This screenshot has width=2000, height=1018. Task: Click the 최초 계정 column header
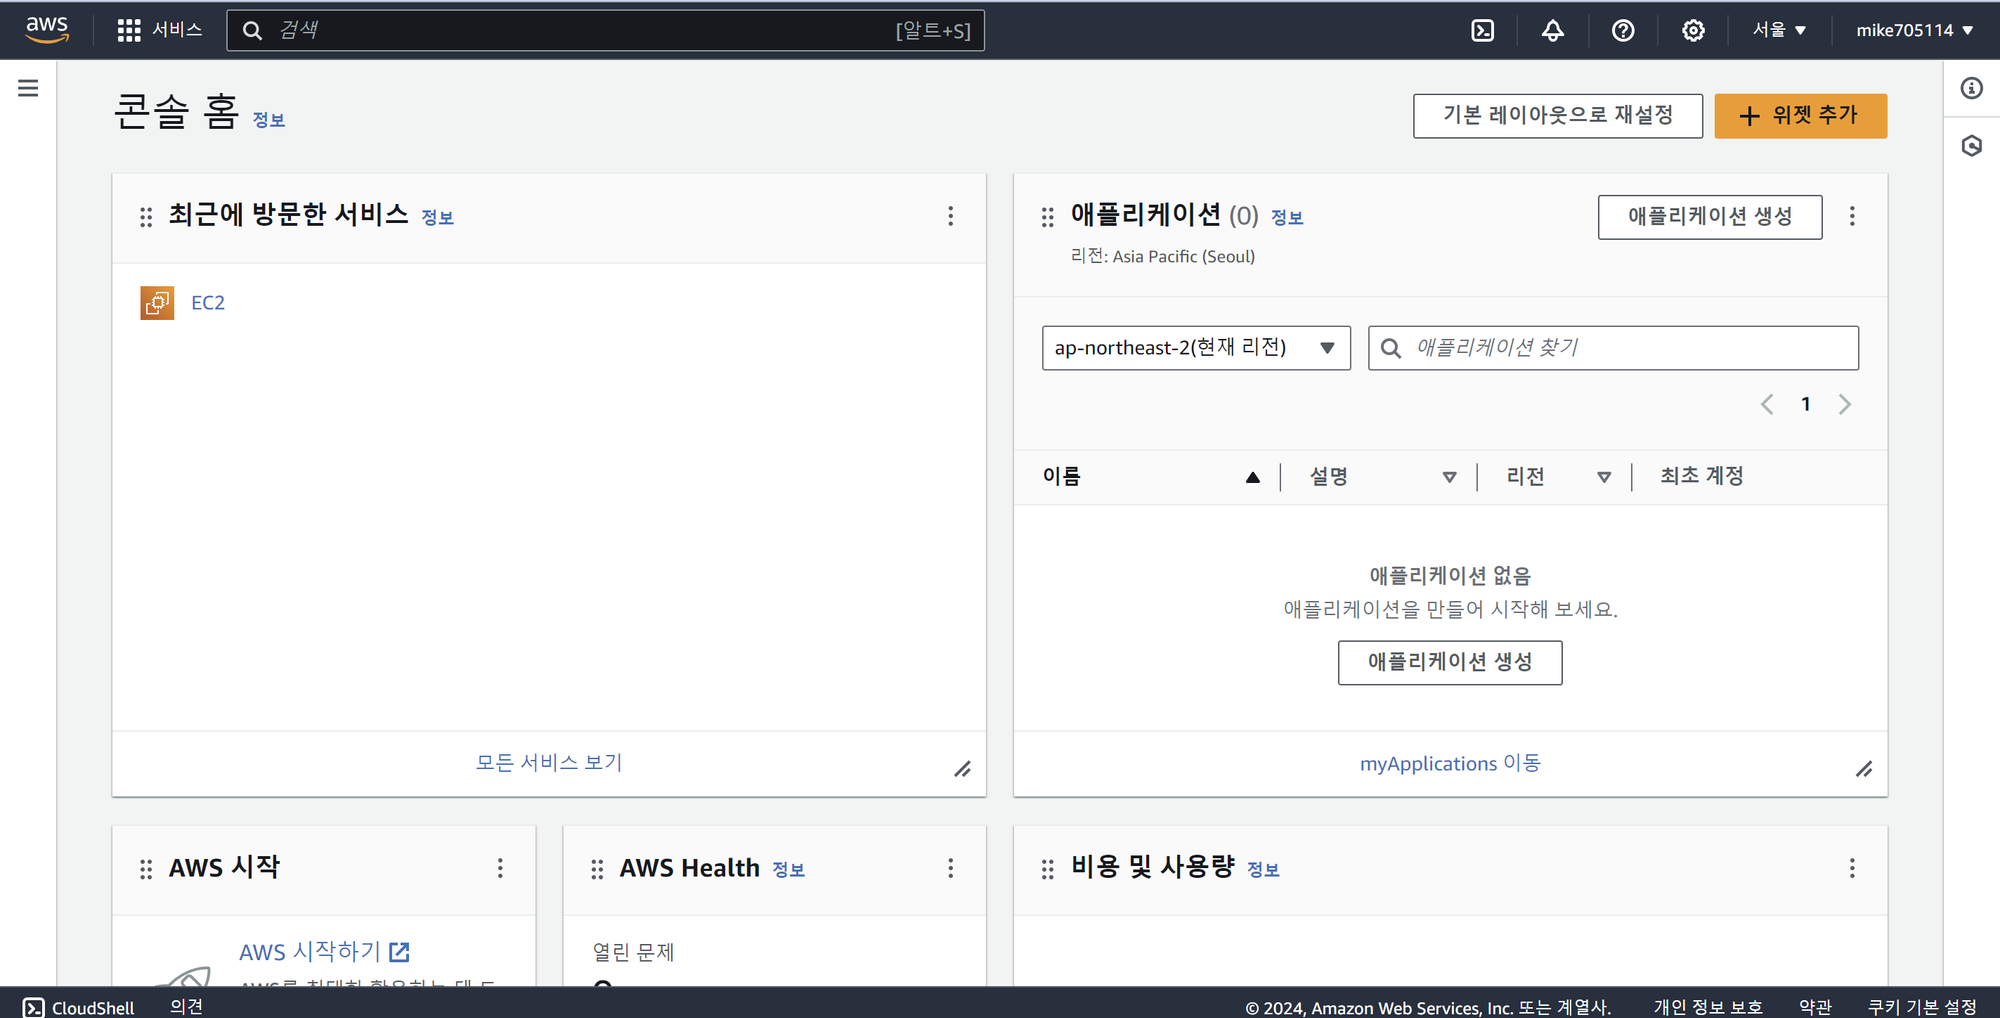pyautogui.click(x=1702, y=477)
